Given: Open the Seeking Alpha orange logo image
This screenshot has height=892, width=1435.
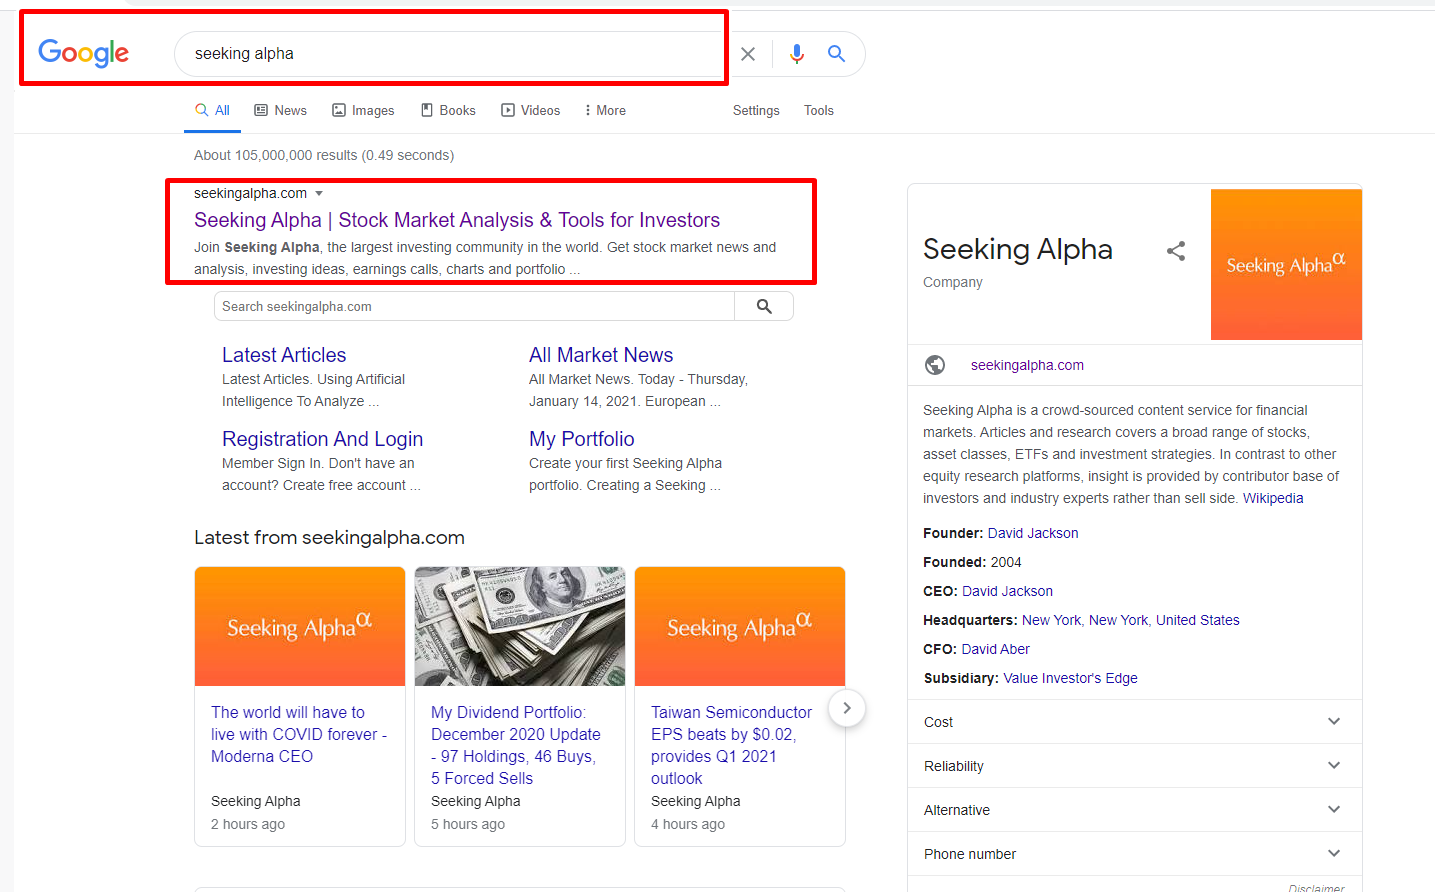Looking at the screenshot, I should (x=1286, y=265).
